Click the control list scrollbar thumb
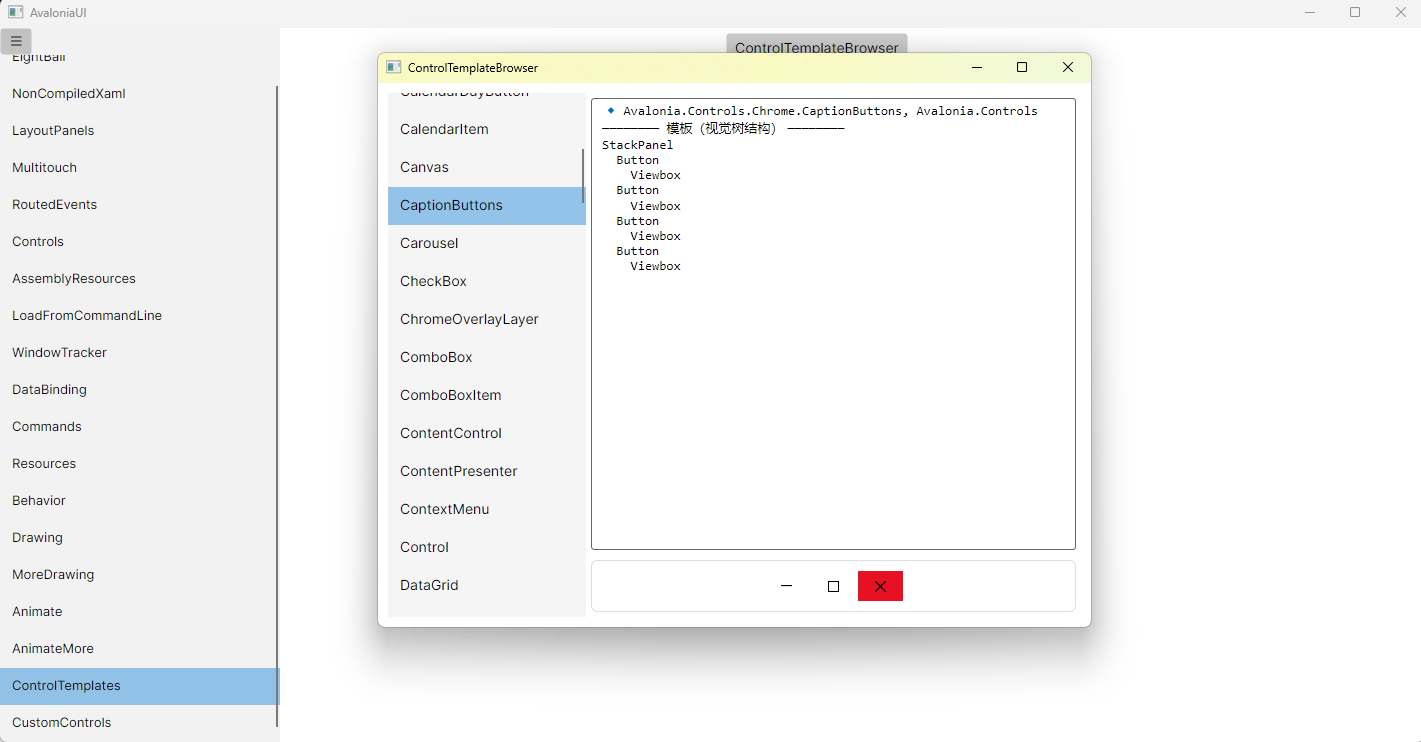 click(x=583, y=176)
